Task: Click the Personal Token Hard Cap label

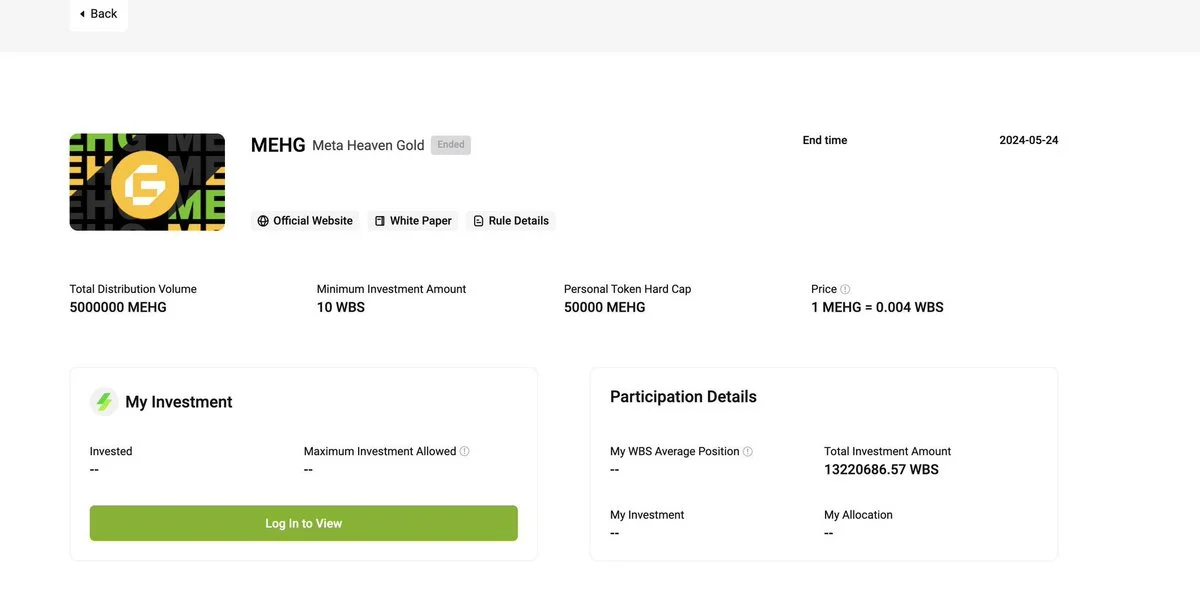Action: click(x=627, y=289)
